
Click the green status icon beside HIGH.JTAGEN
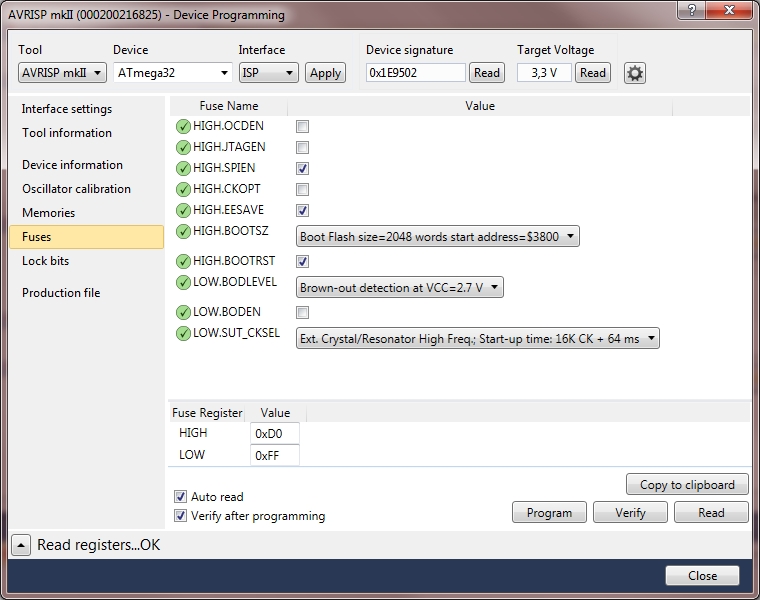pos(183,147)
